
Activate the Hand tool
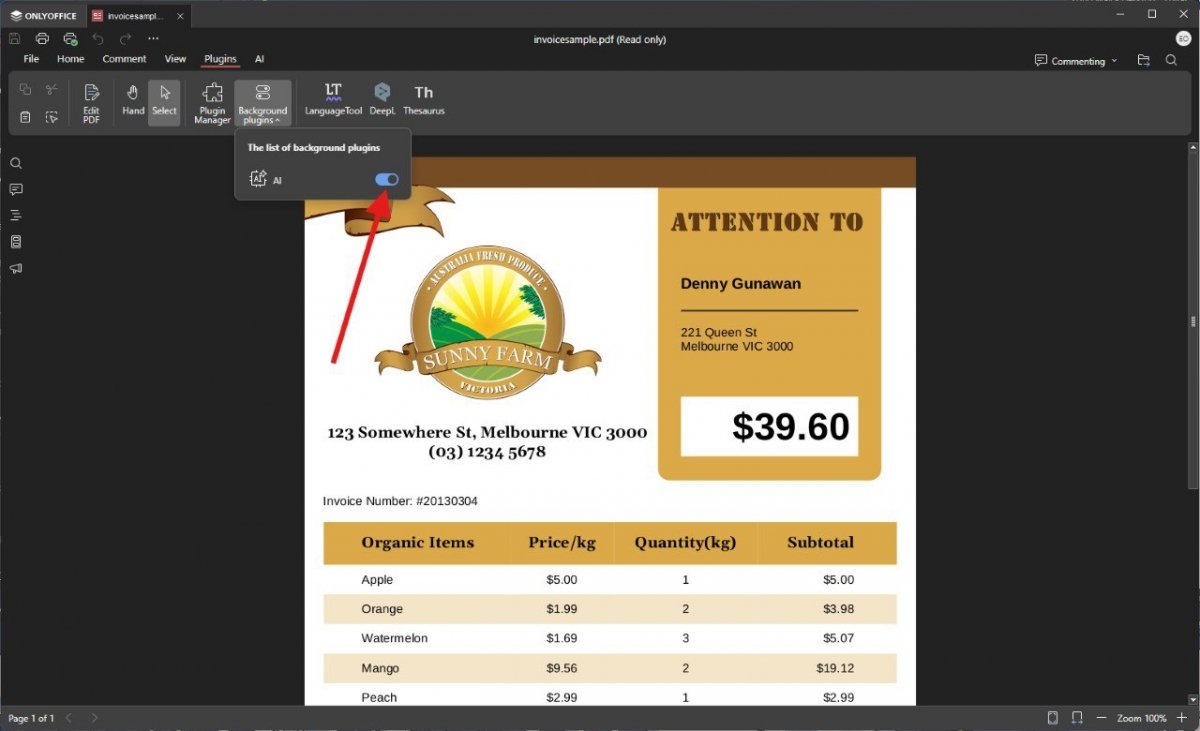point(133,100)
